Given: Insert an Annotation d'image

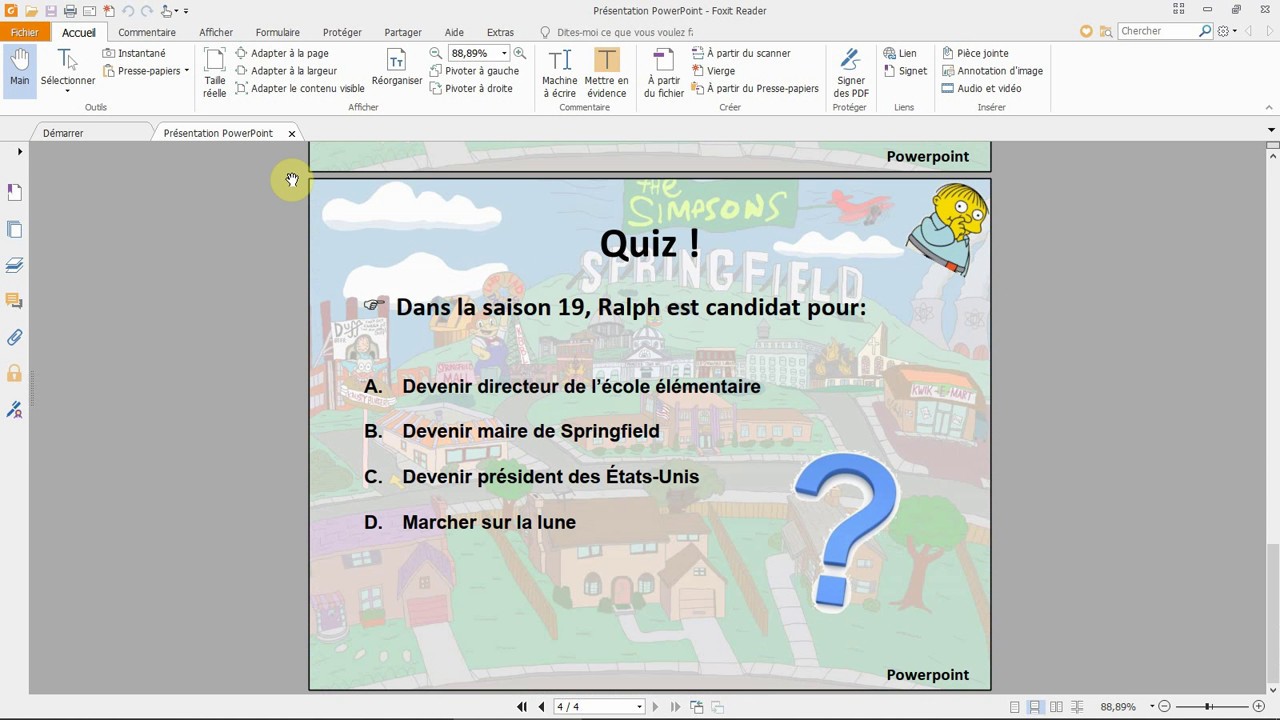Looking at the screenshot, I should coord(992,71).
